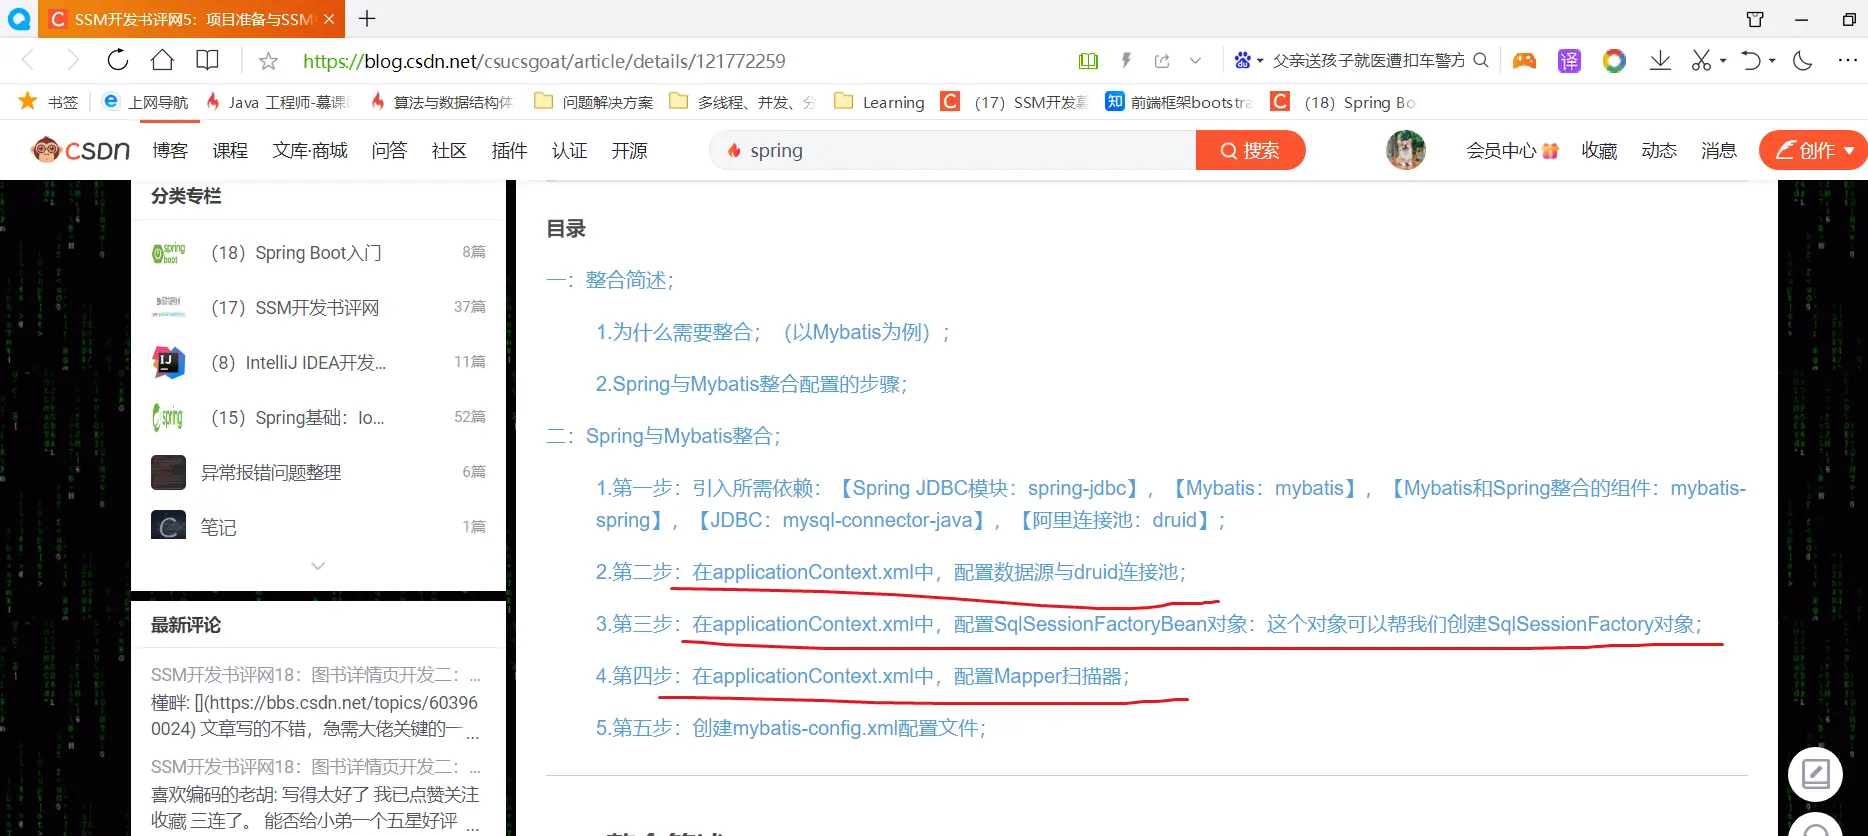Click the CSDN logo

click(x=81, y=150)
